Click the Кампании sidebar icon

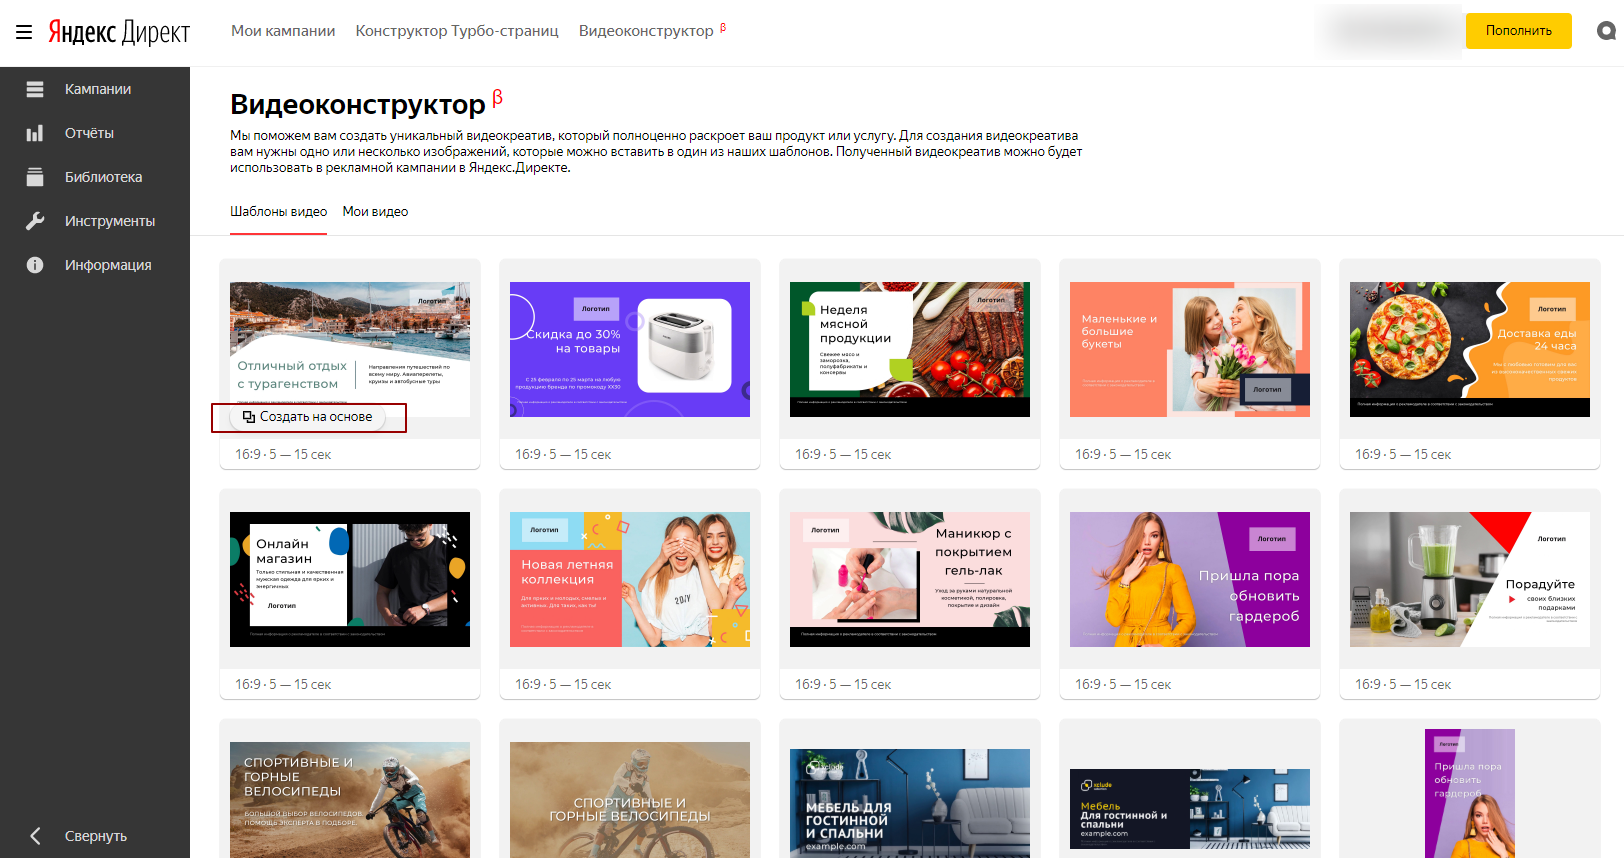[x=35, y=89]
